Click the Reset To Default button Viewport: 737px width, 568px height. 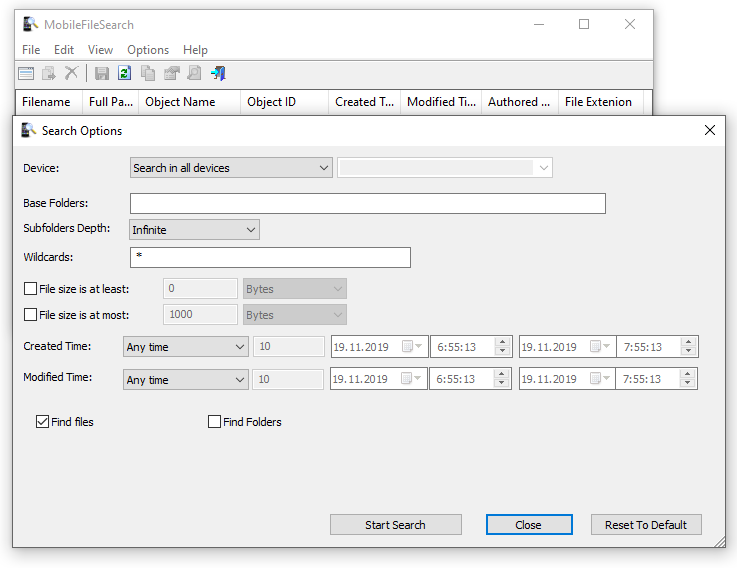(646, 525)
